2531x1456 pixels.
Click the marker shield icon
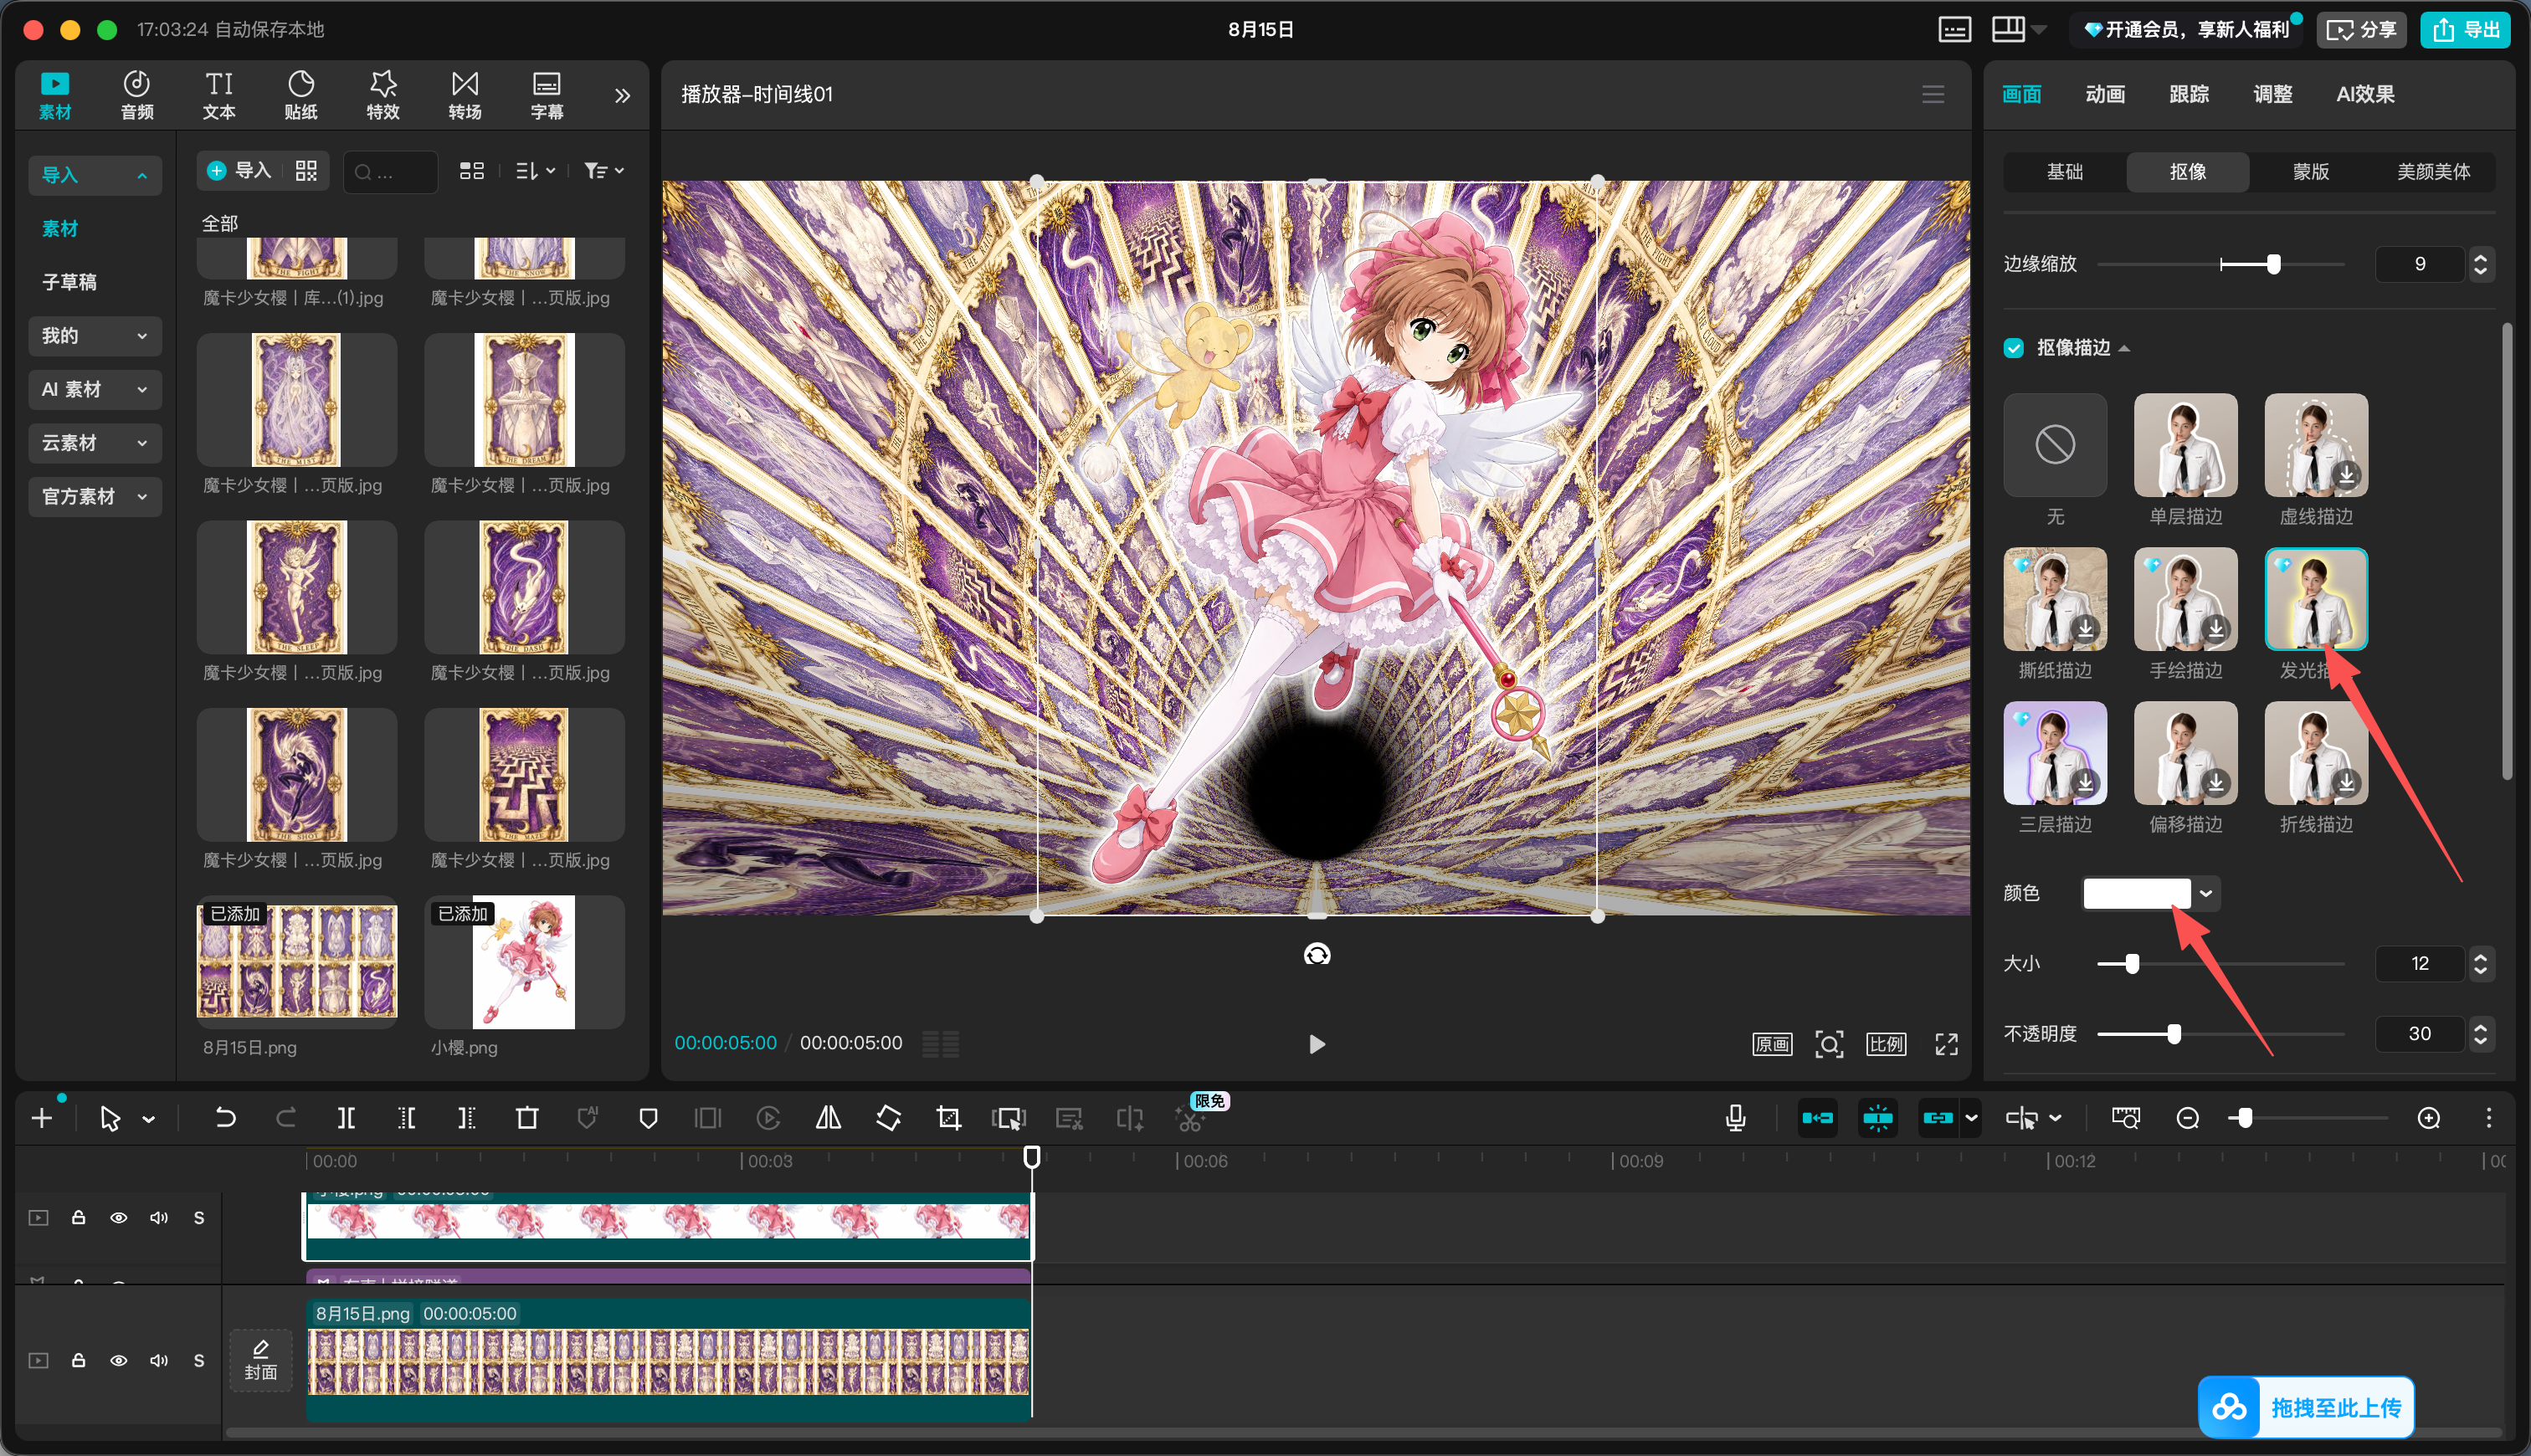tap(648, 1118)
